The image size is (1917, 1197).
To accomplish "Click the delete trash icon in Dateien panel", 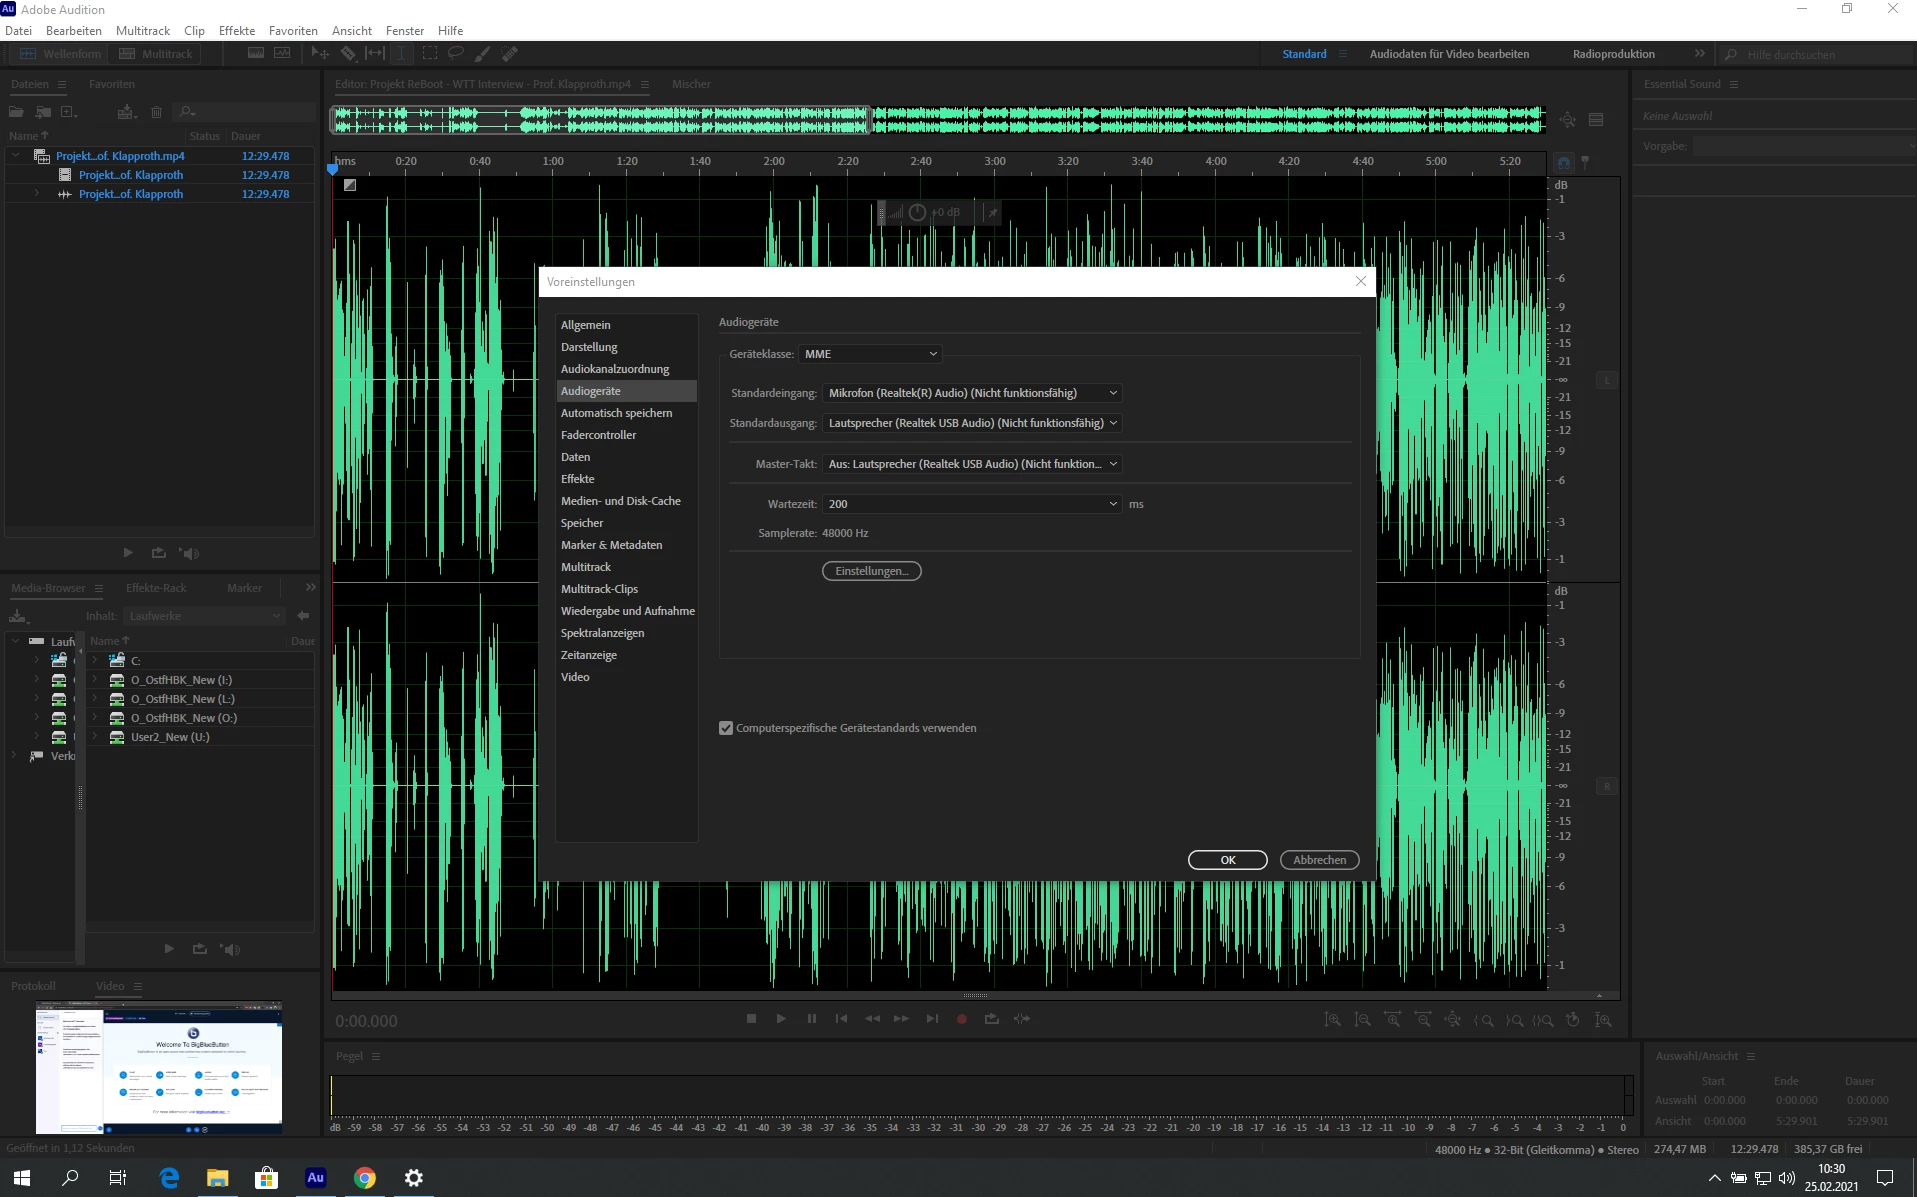I will coord(156,112).
